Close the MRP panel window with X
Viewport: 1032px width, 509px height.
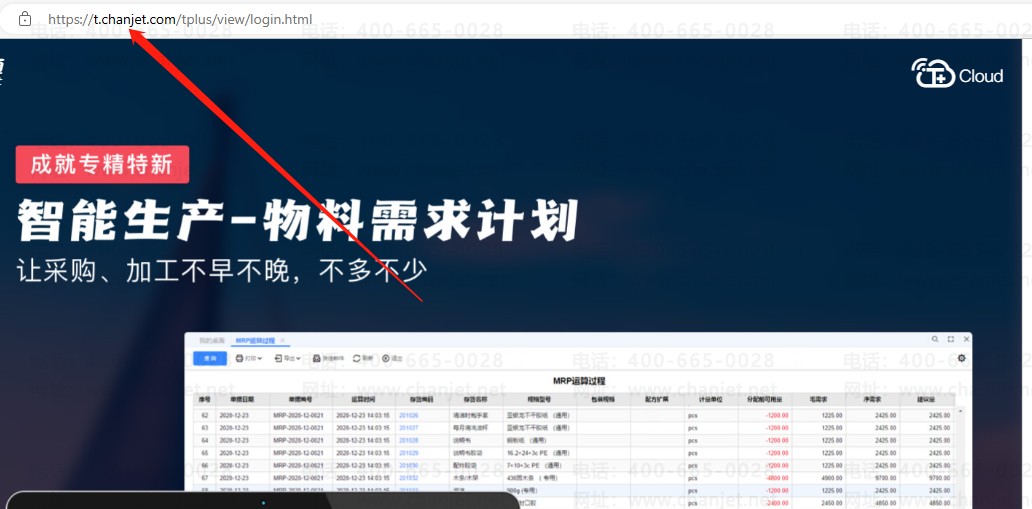point(966,339)
